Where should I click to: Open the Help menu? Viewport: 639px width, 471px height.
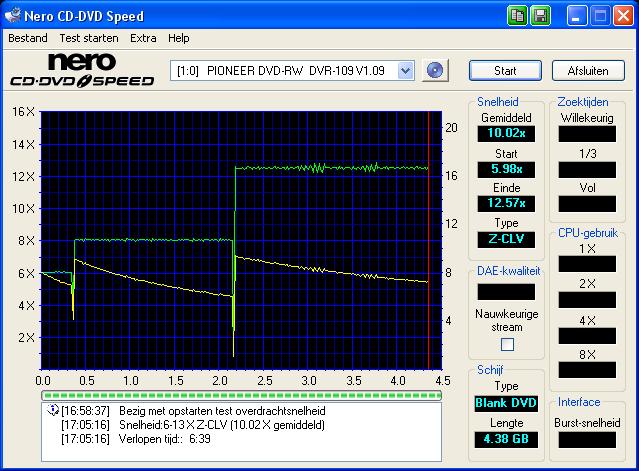pos(178,38)
